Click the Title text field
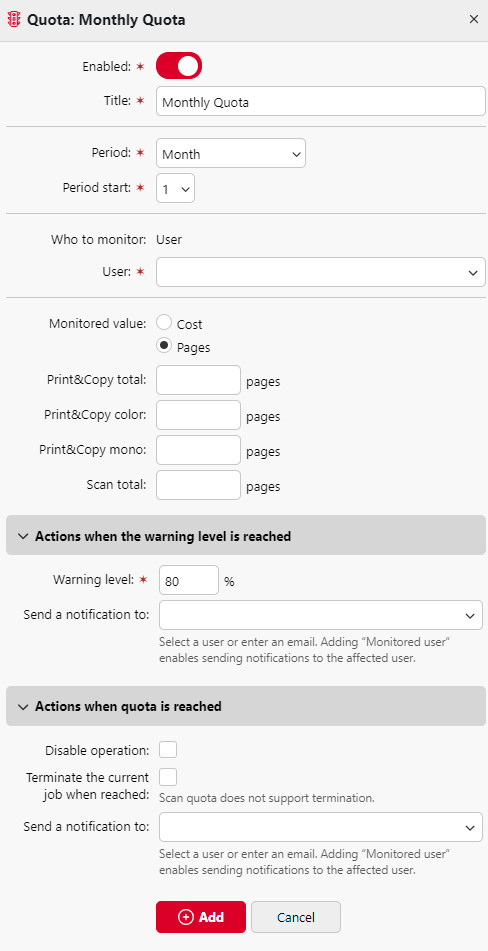 point(321,101)
